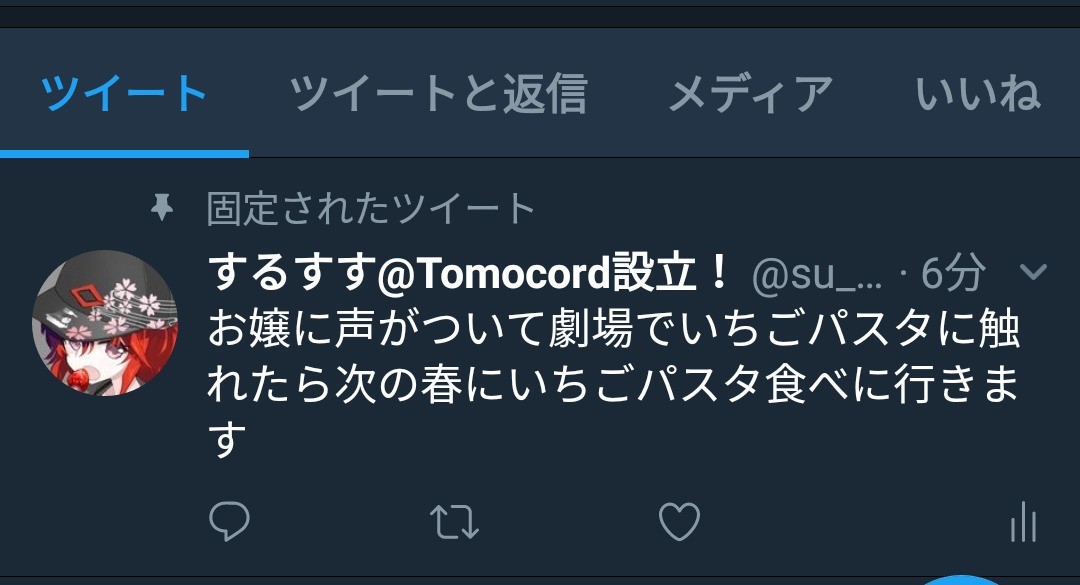Select the メディア tab
1080x585 pixels.
click(751, 93)
